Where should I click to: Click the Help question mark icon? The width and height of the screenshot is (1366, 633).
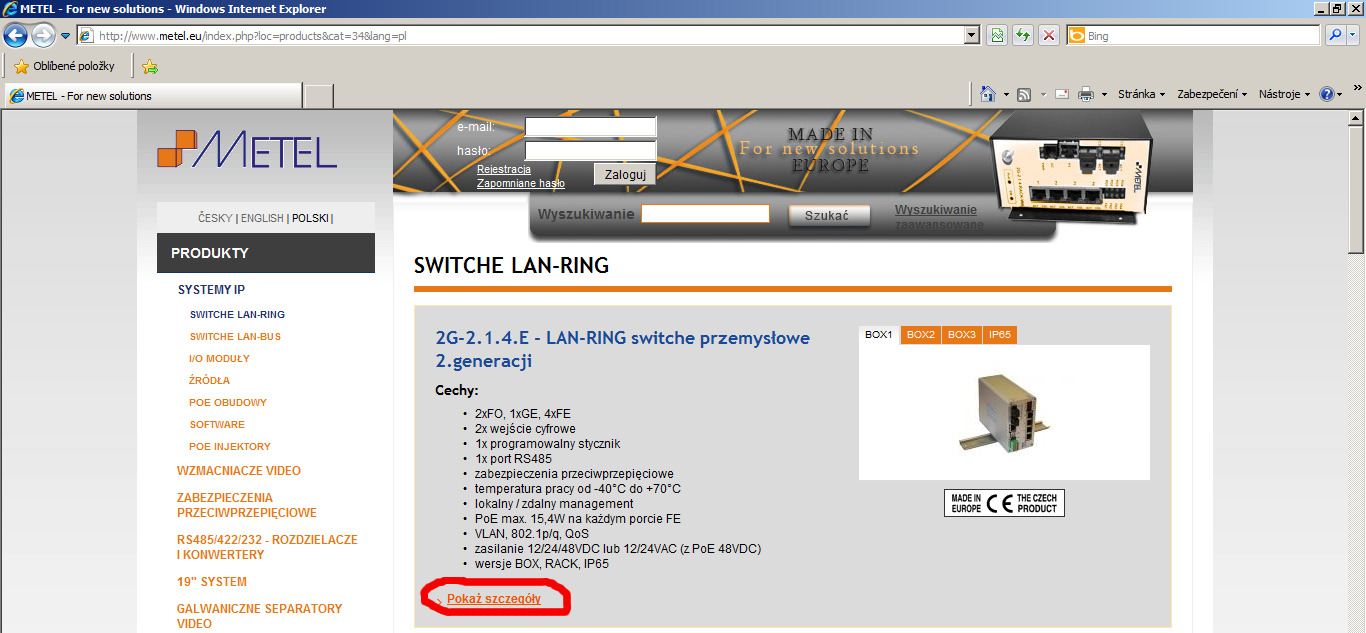pos(1327,95)
